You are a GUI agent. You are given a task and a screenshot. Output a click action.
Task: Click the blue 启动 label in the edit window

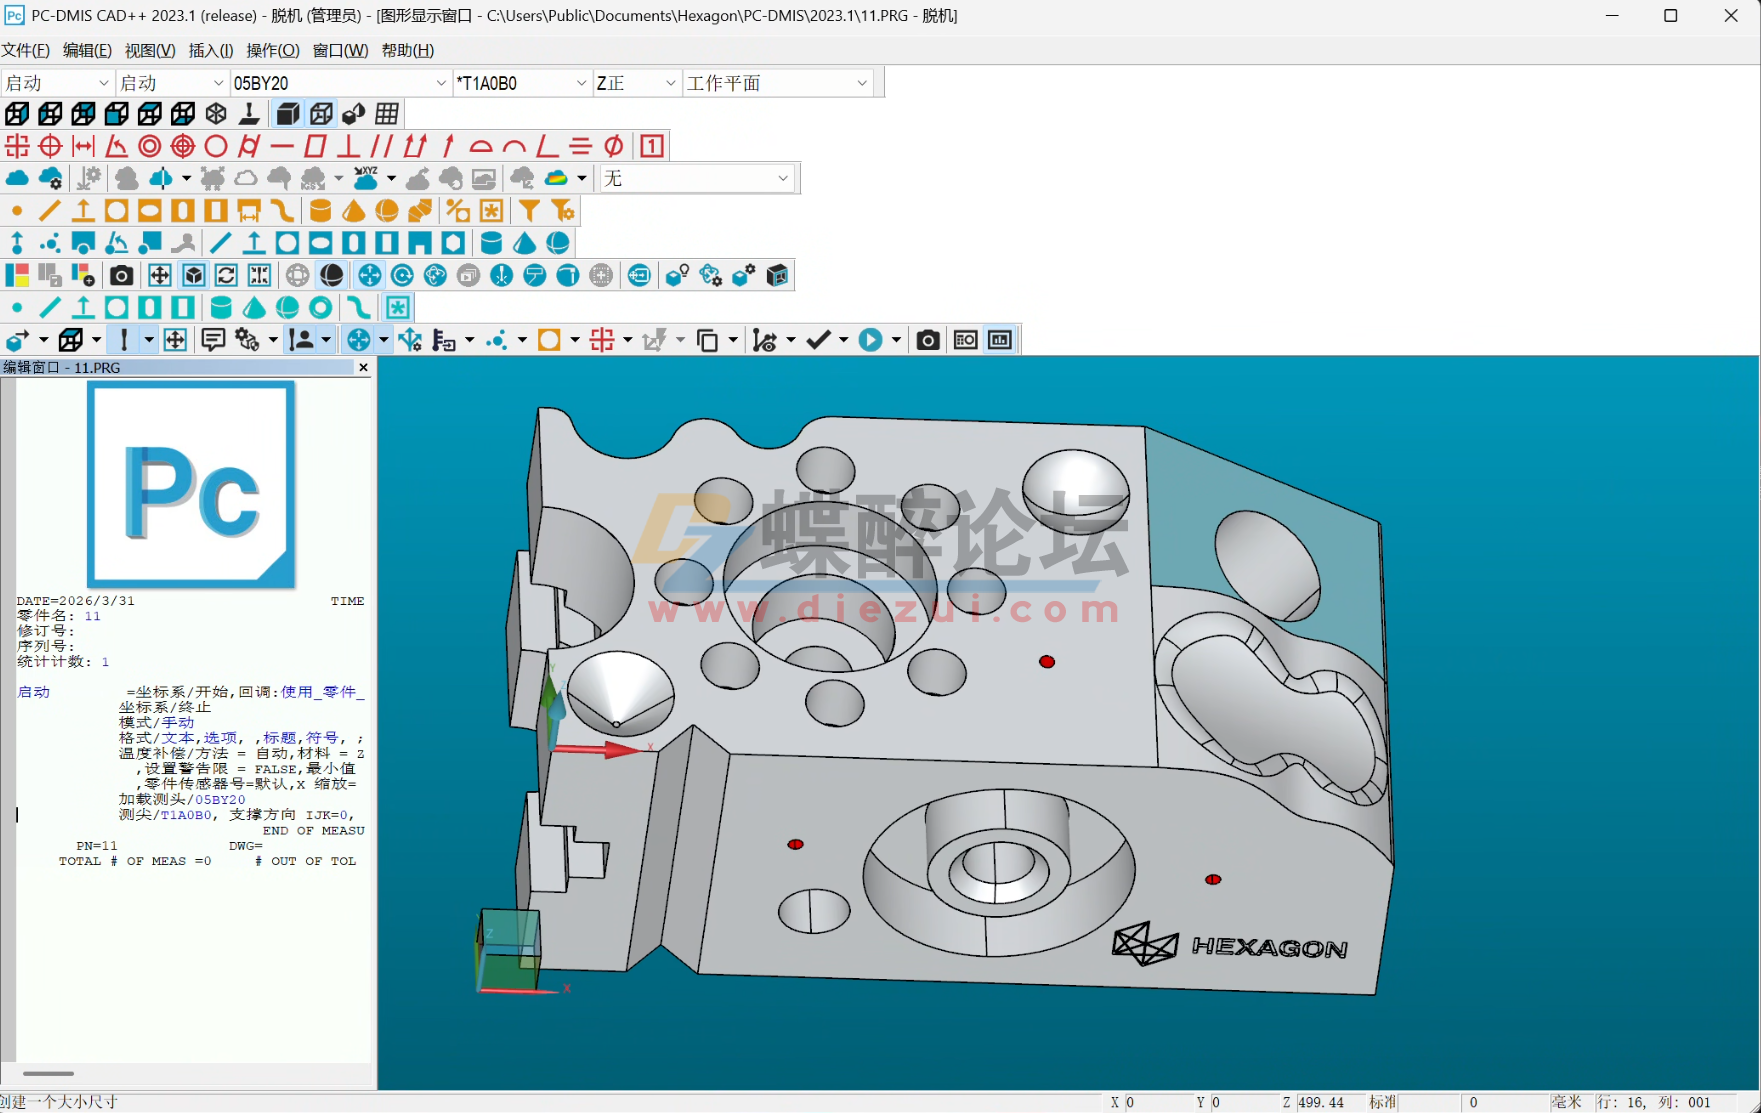32,692
